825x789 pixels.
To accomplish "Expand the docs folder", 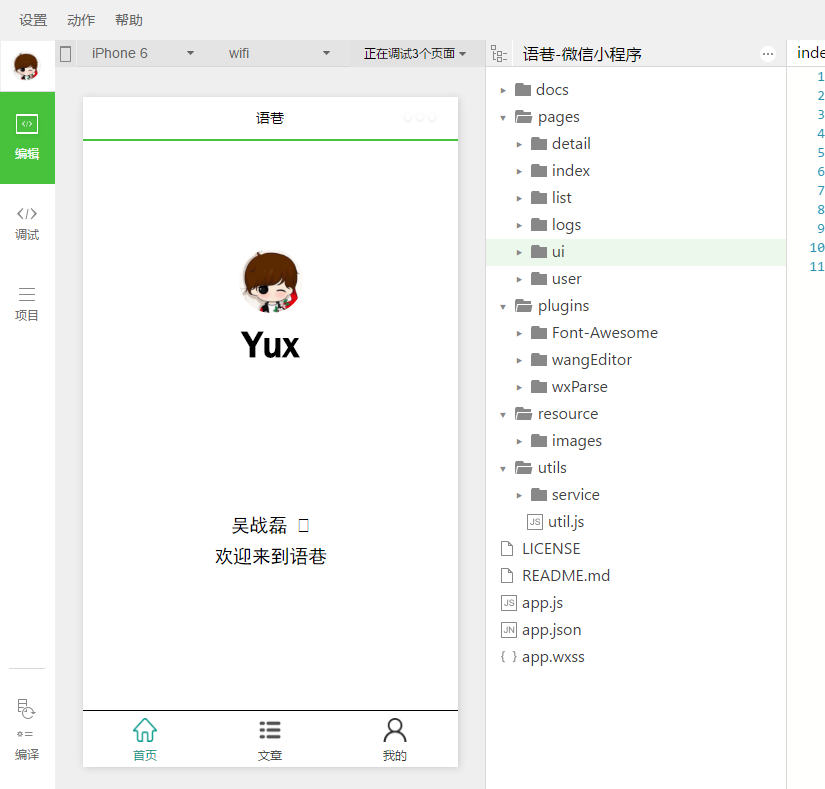I will 503,90.
